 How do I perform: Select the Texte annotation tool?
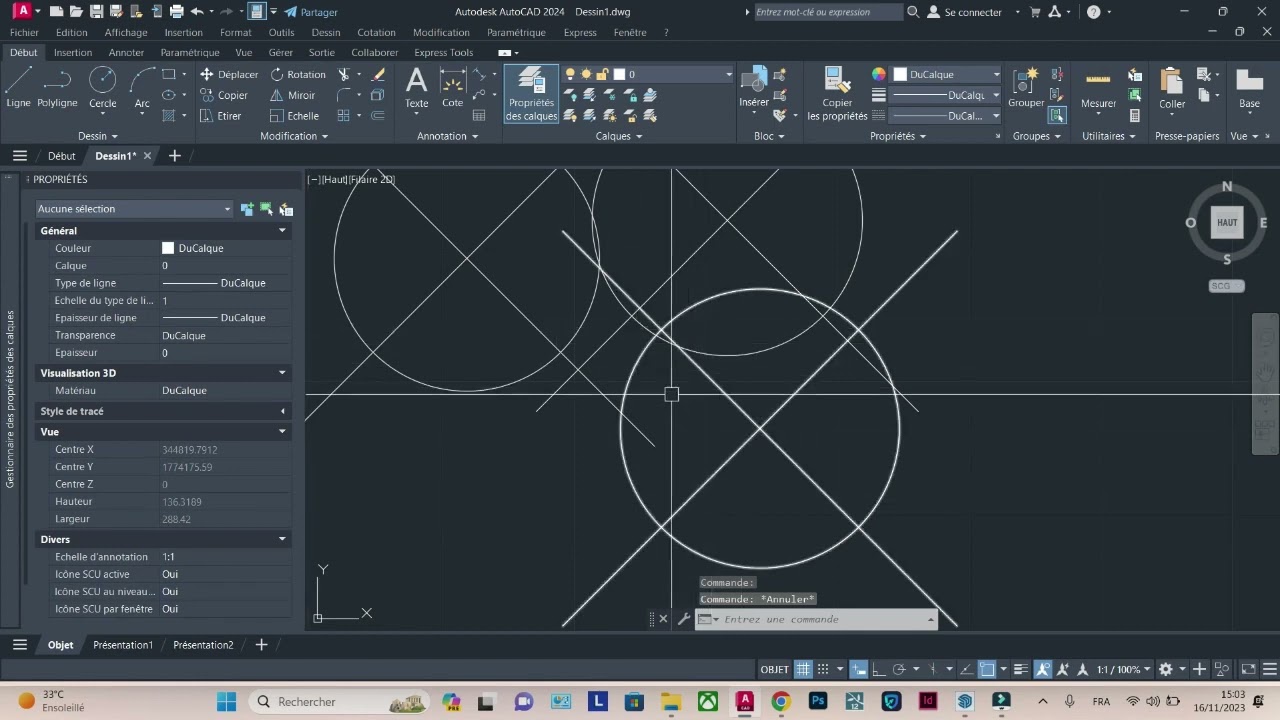[x=416, y=88]
